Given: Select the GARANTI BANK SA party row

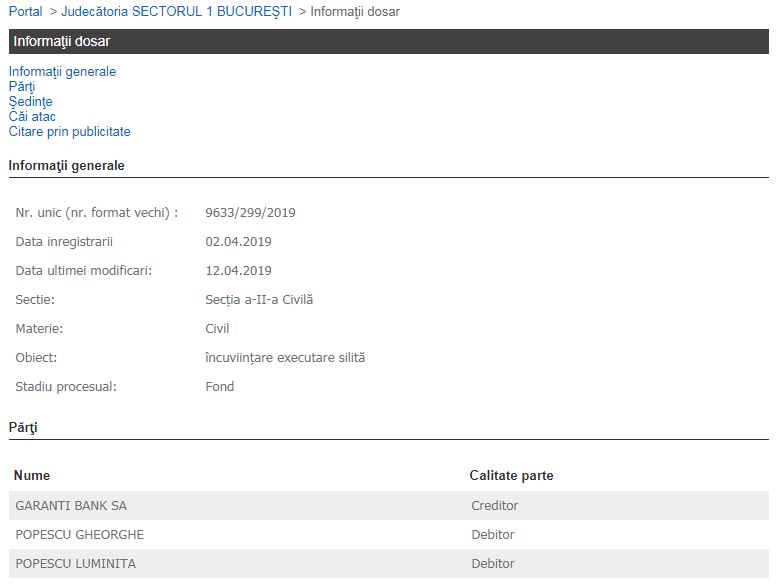Looking at the screenshot, I should coord(71,506).
